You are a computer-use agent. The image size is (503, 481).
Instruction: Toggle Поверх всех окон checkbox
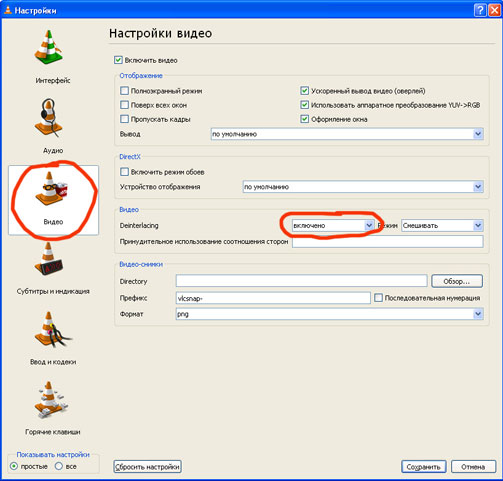(x=124, y=105)
